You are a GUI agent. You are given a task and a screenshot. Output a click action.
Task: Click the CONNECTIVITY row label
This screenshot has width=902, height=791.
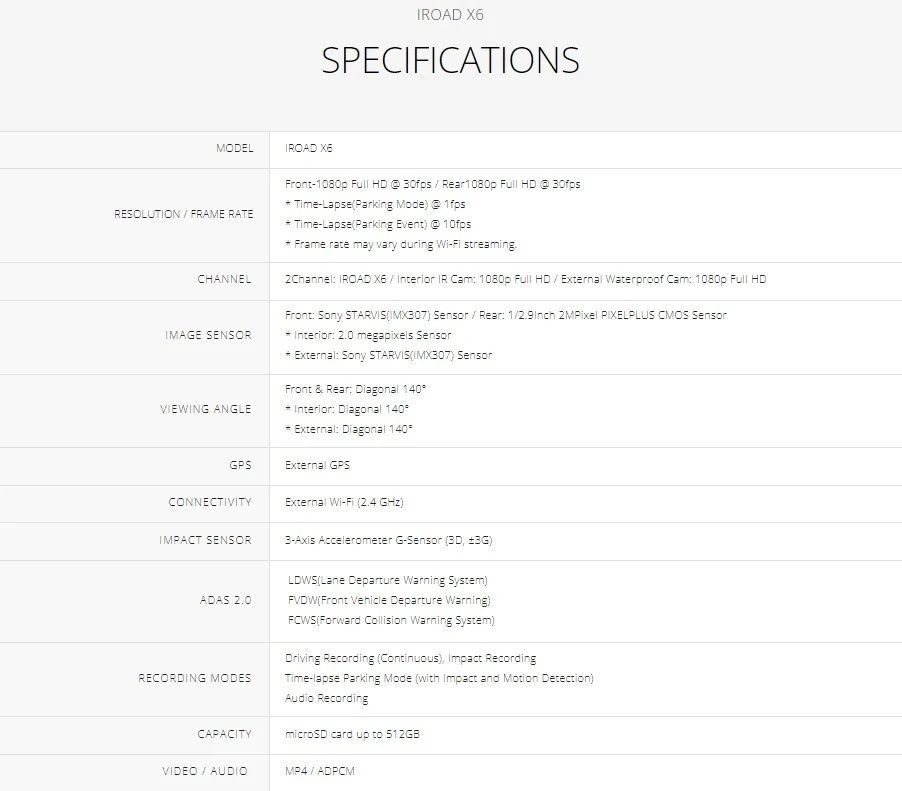tap(210, 502)
